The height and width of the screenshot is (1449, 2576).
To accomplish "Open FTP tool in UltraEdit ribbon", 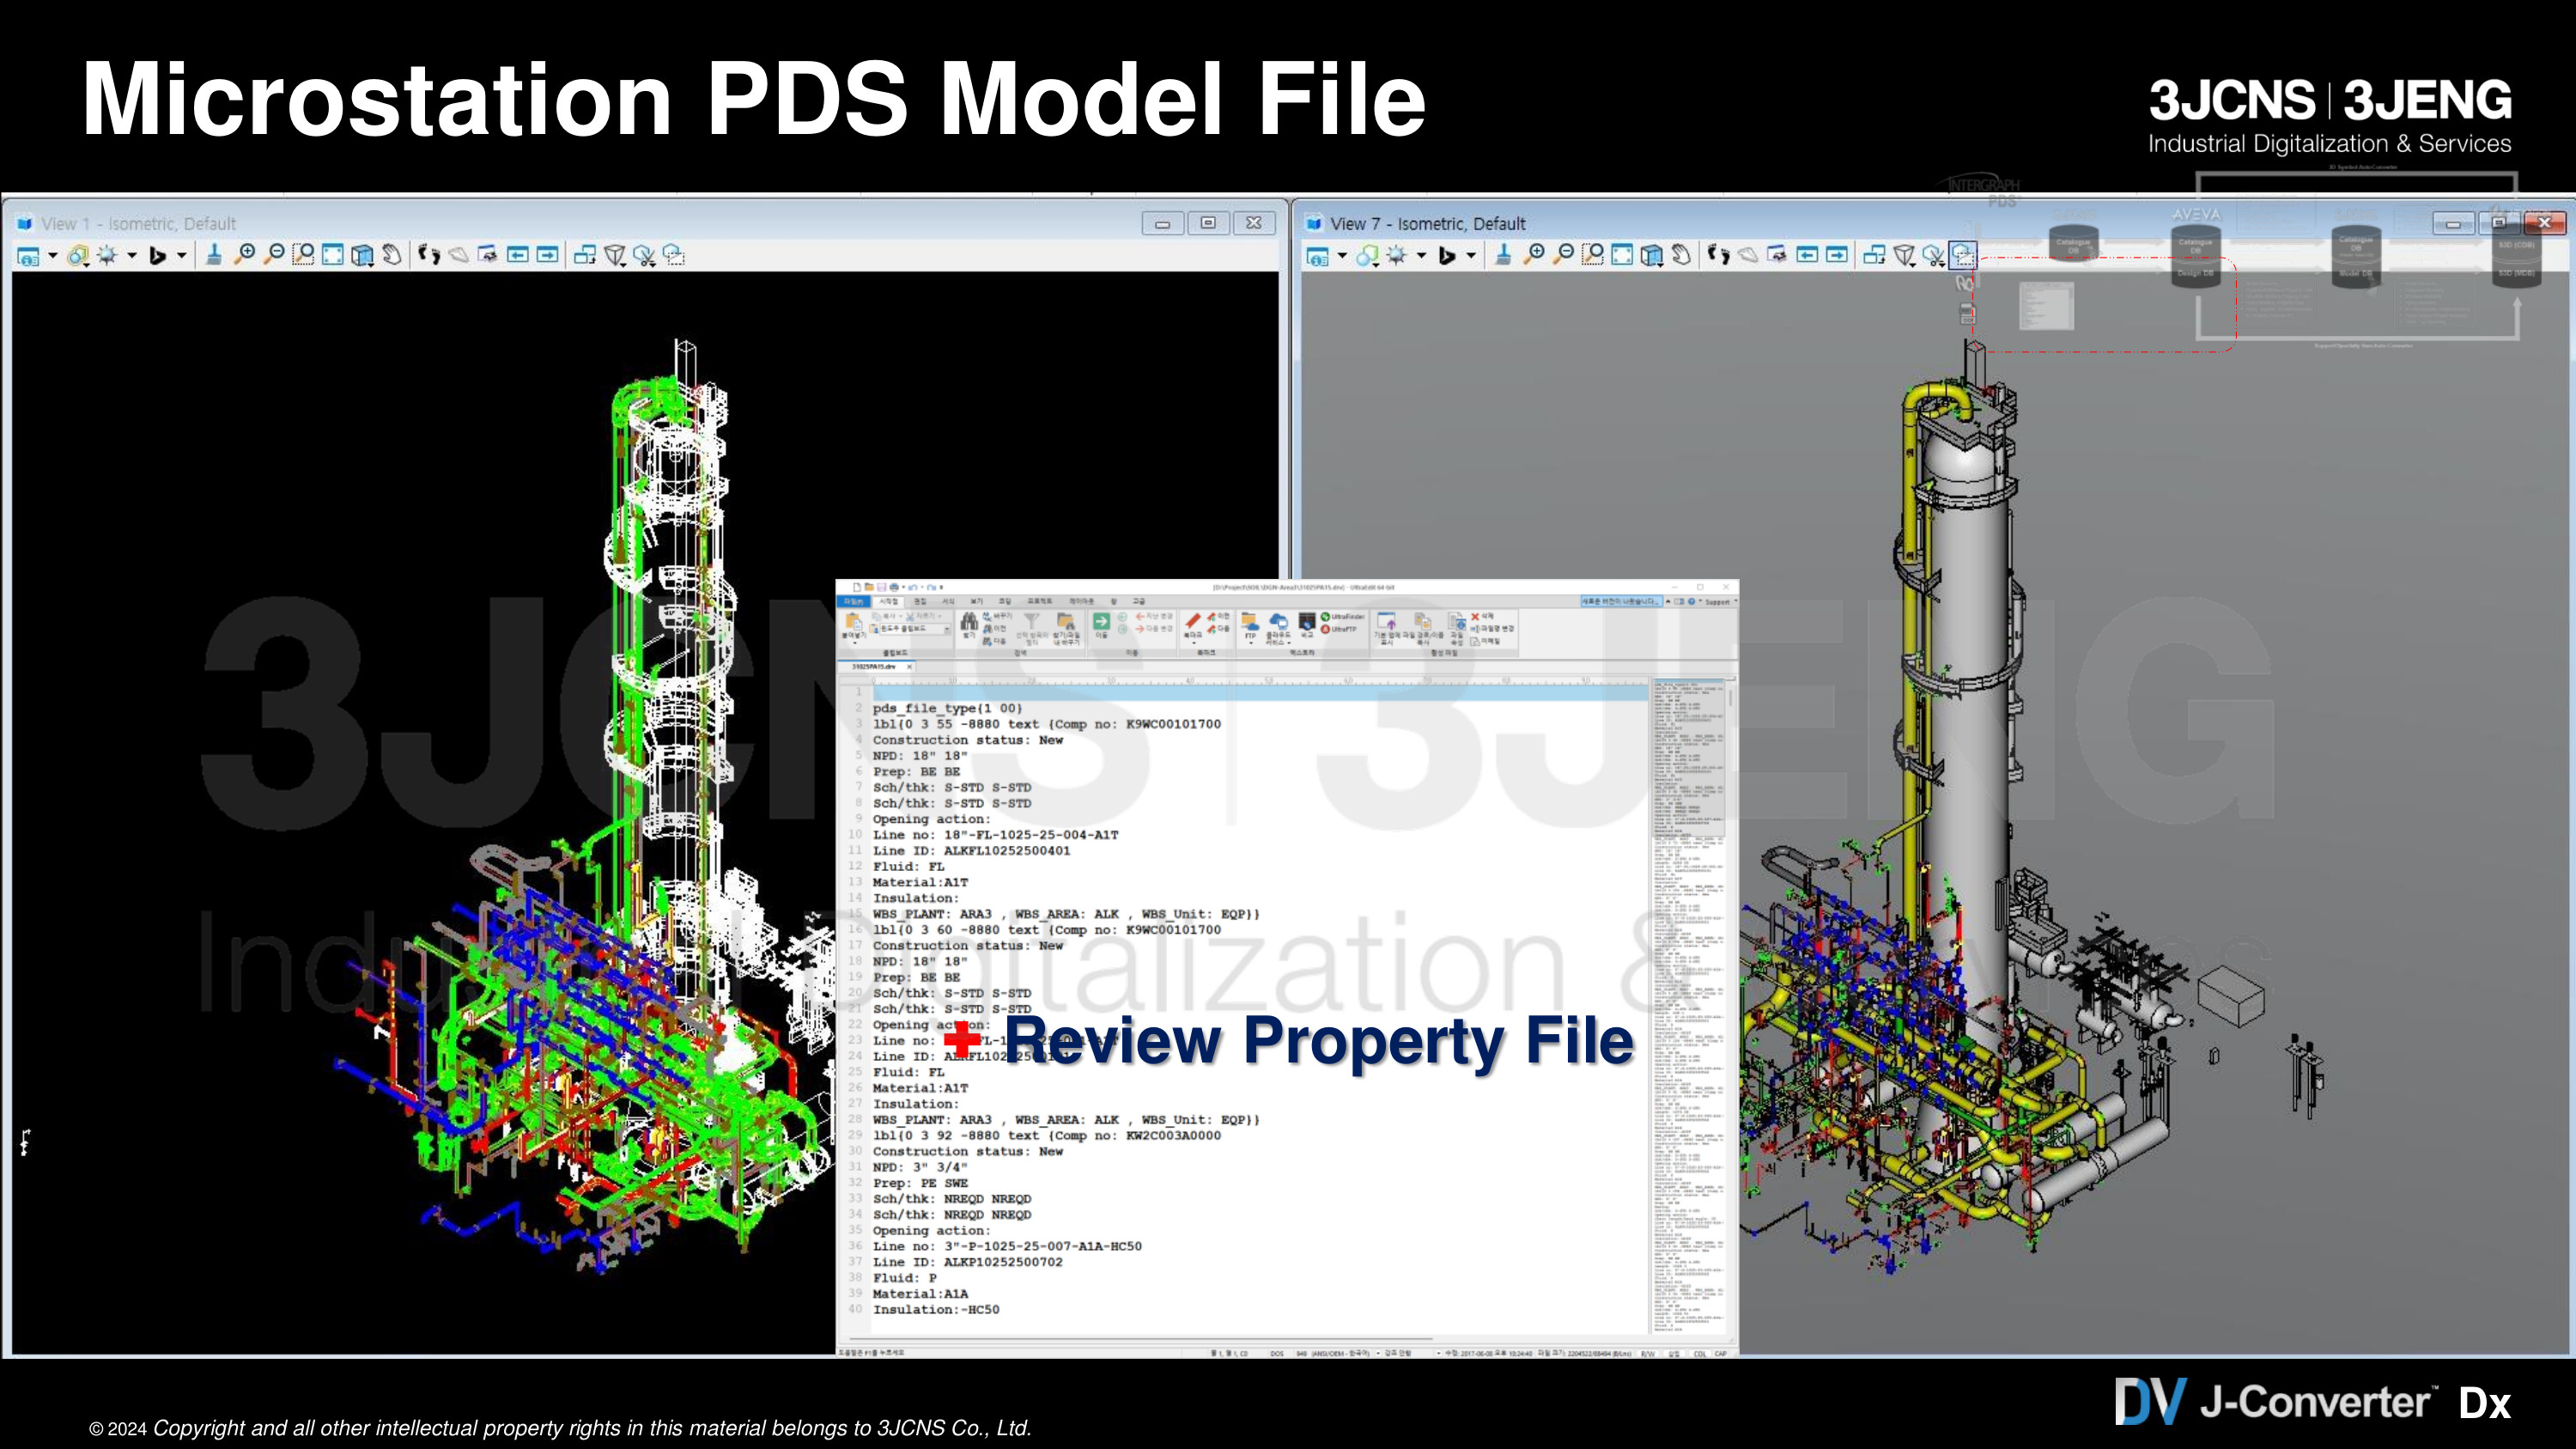I will [x=1250, y=626].
